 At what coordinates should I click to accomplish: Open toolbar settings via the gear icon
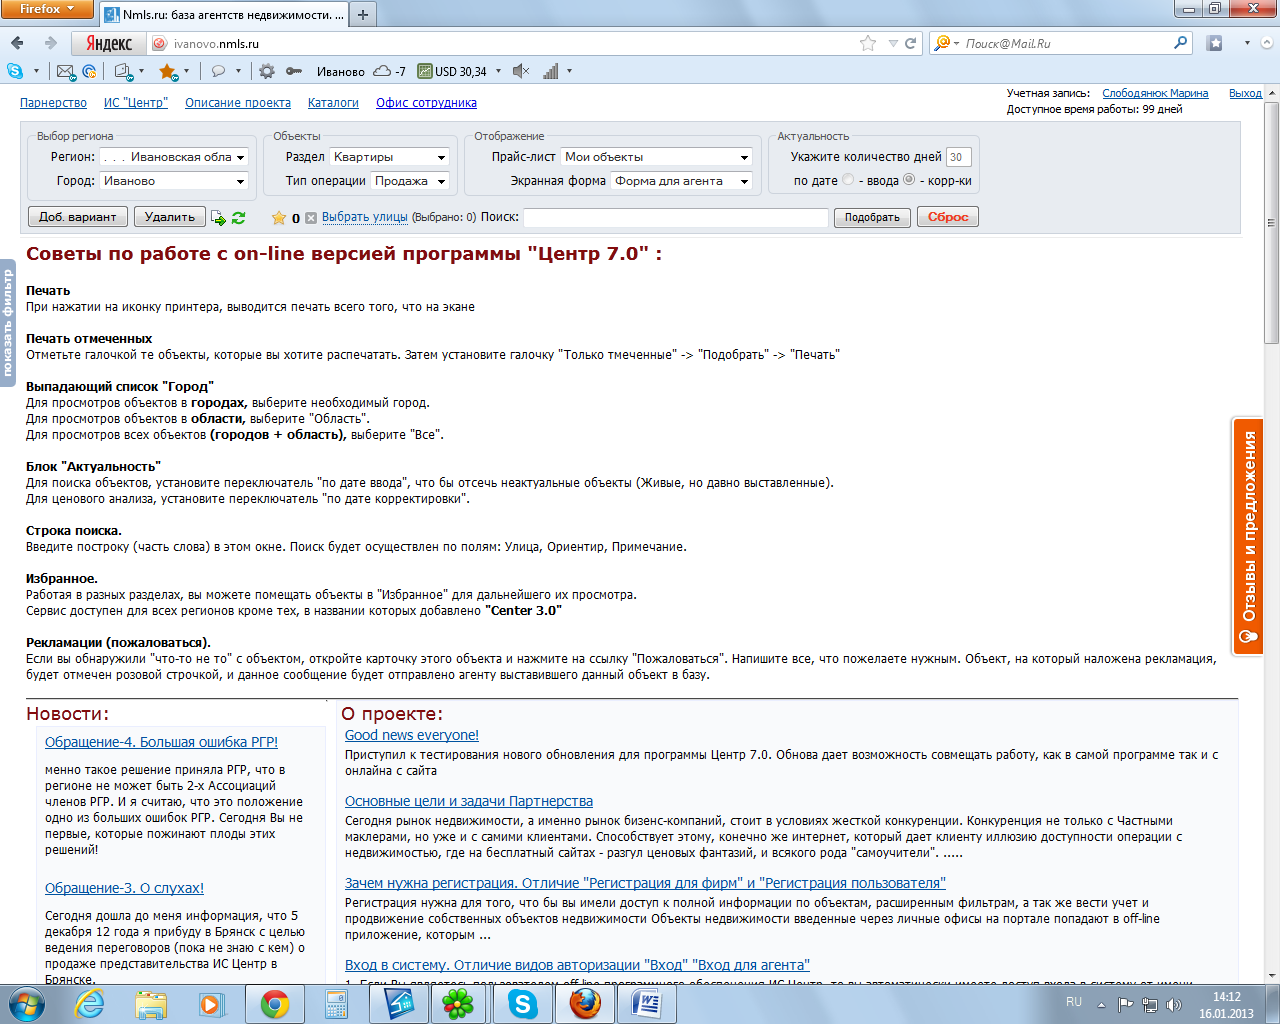coord(267,71)
